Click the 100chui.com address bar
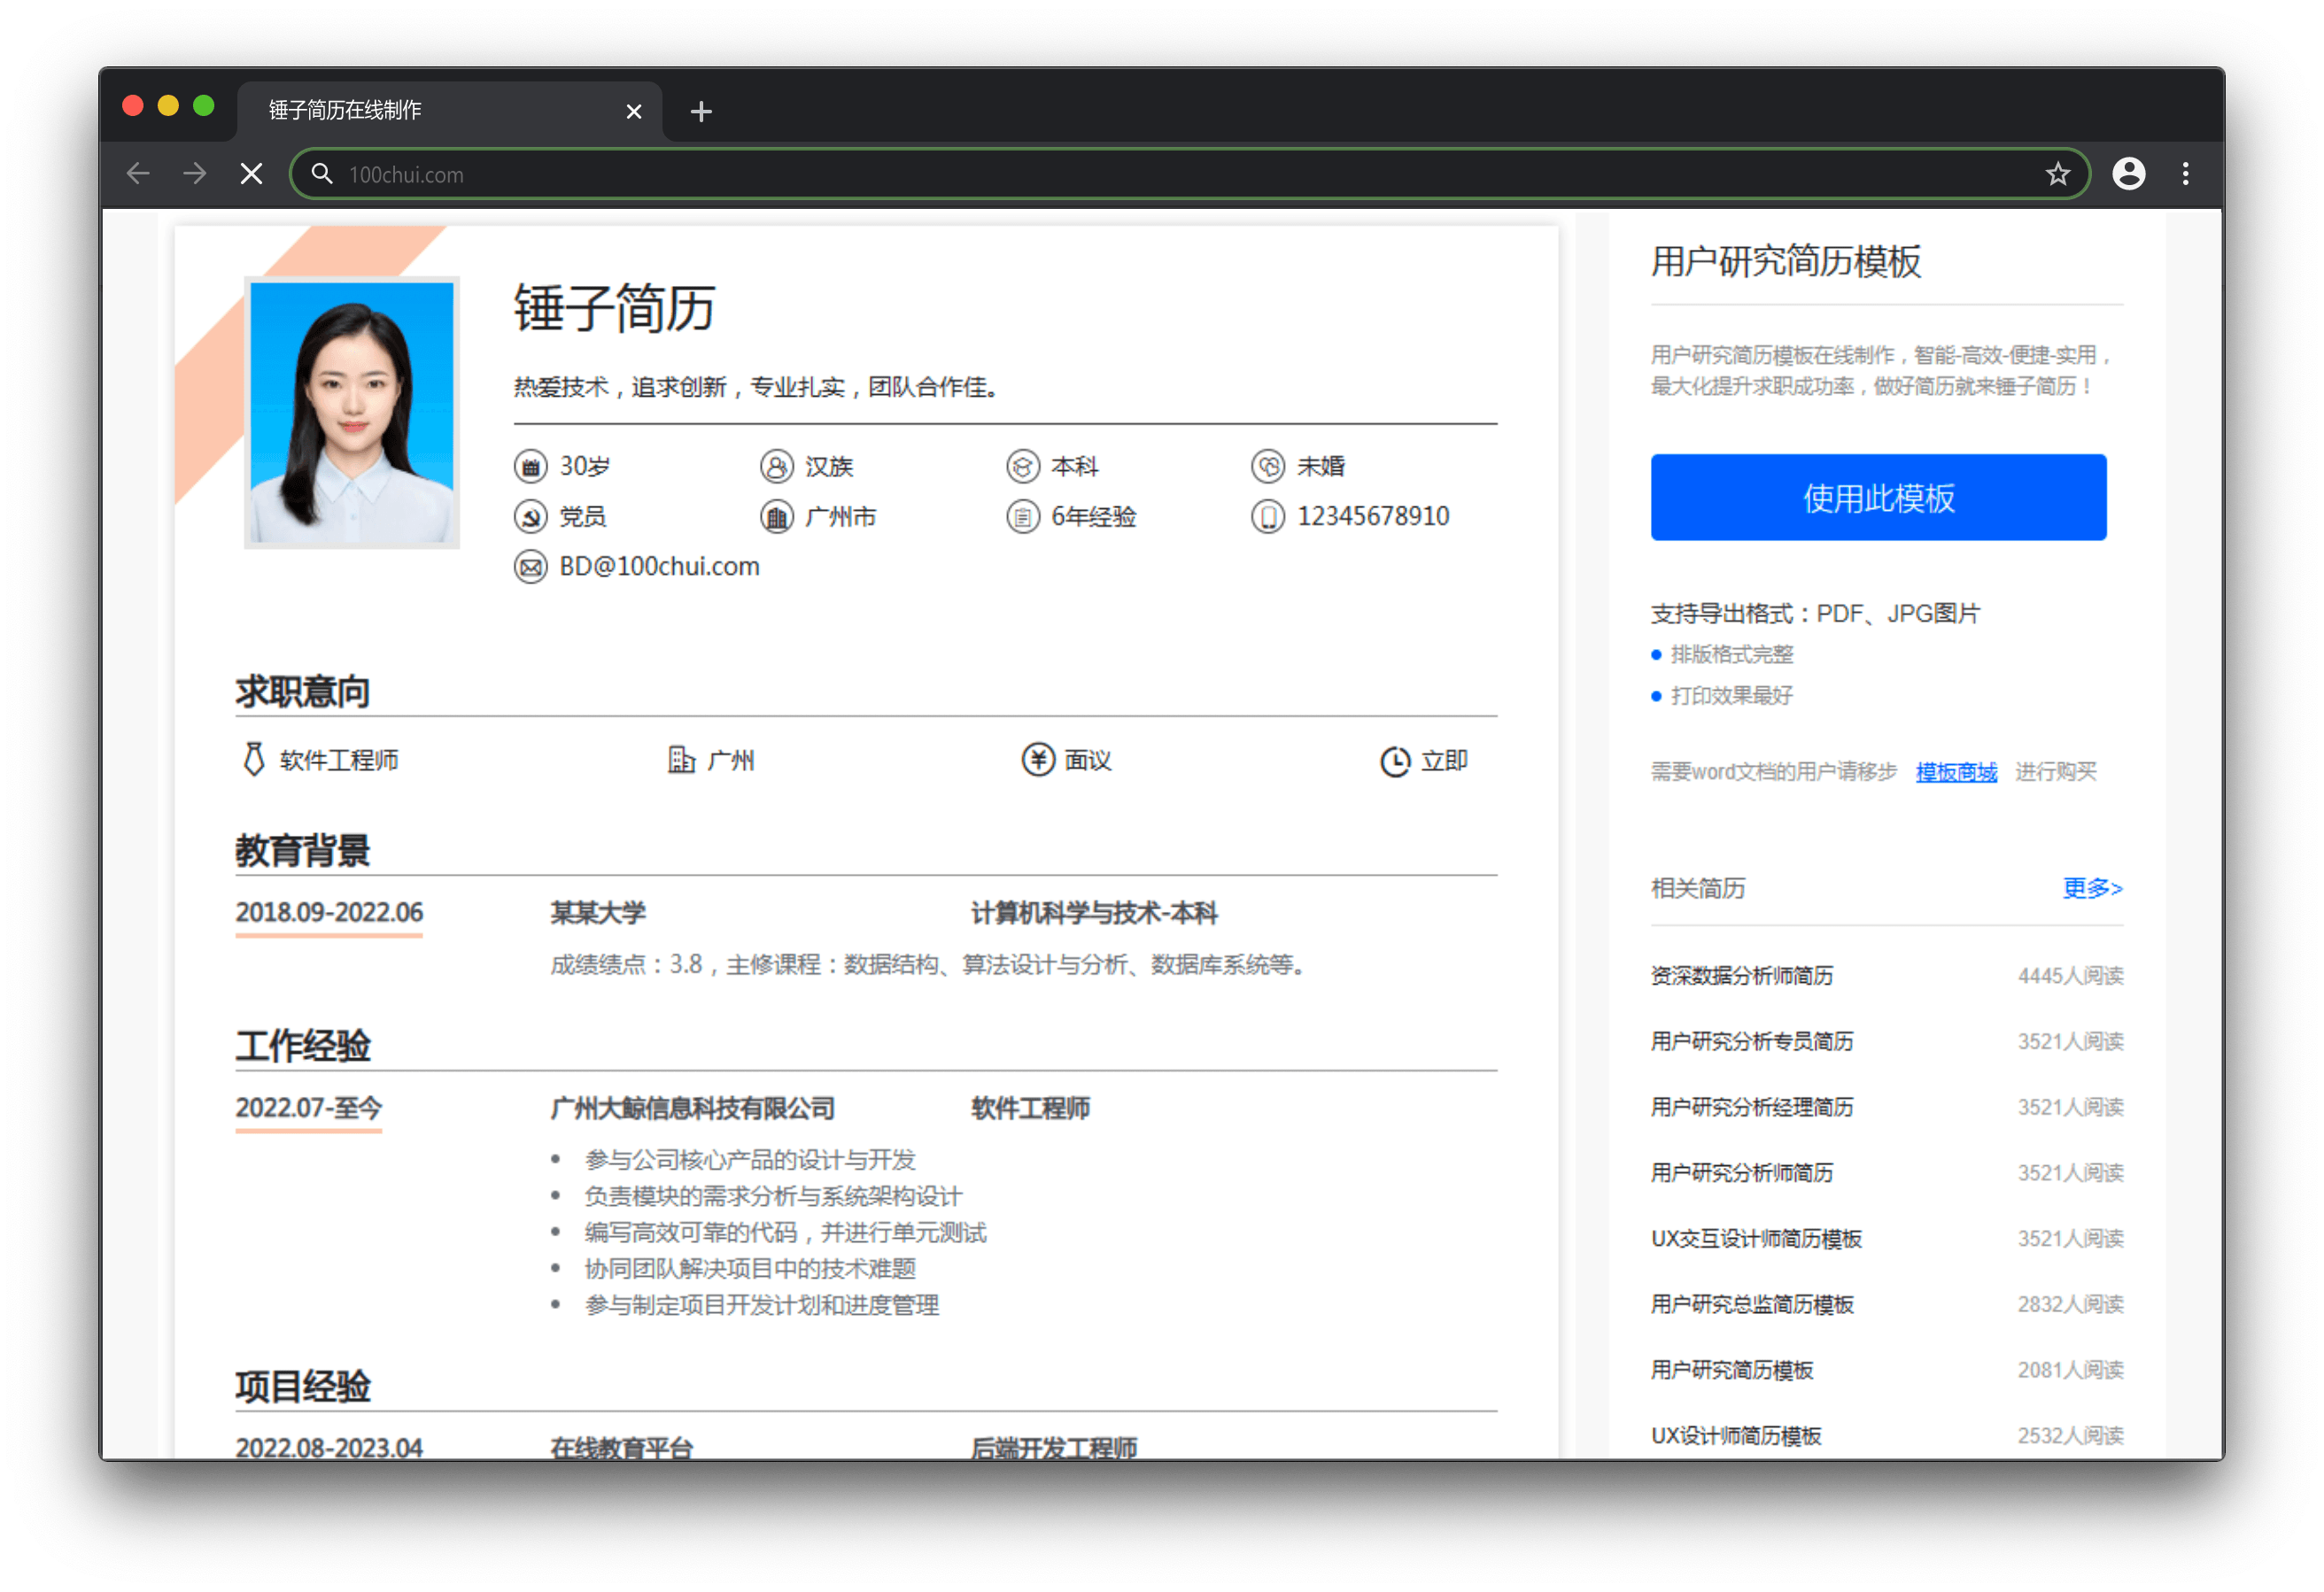This screenshot has width=2324, height=1592. [1190, 174]
